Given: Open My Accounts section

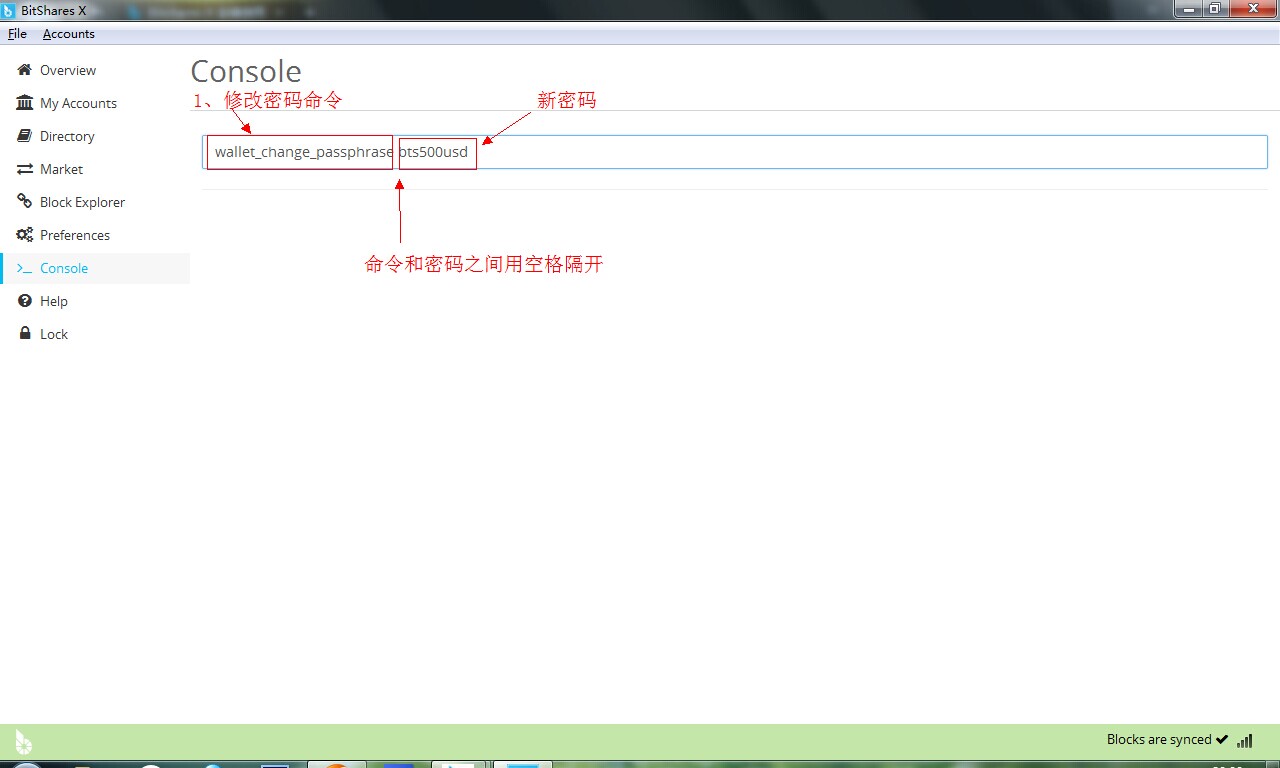Looking at the screenshot, I should 78,103.
